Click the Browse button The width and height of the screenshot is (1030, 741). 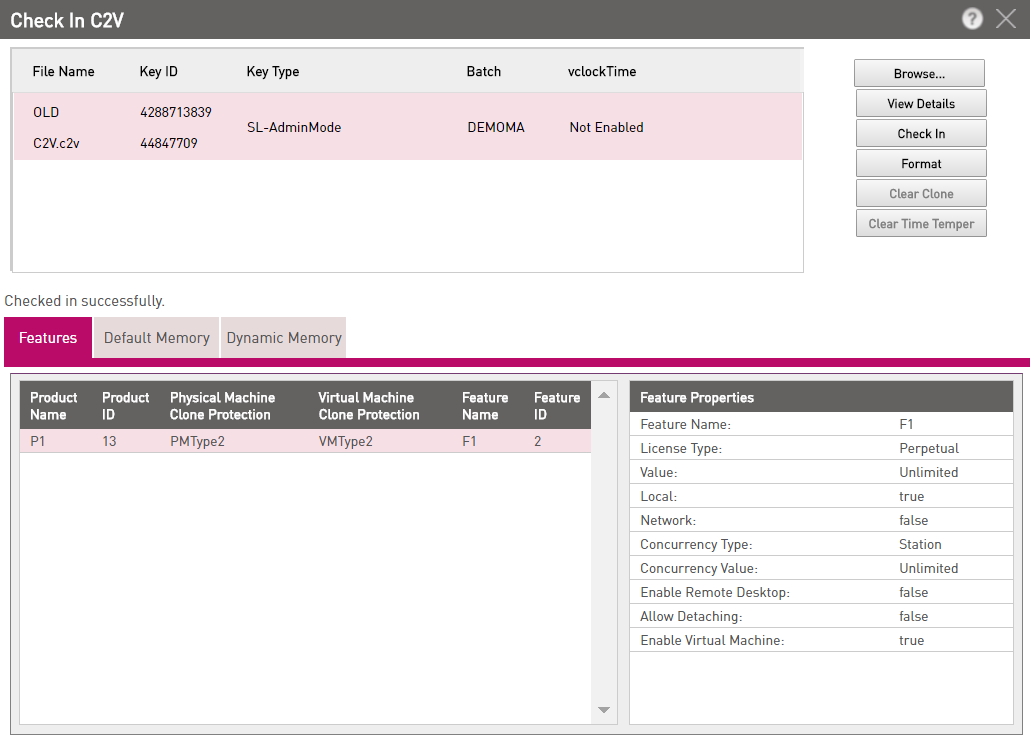coord(919,74)
